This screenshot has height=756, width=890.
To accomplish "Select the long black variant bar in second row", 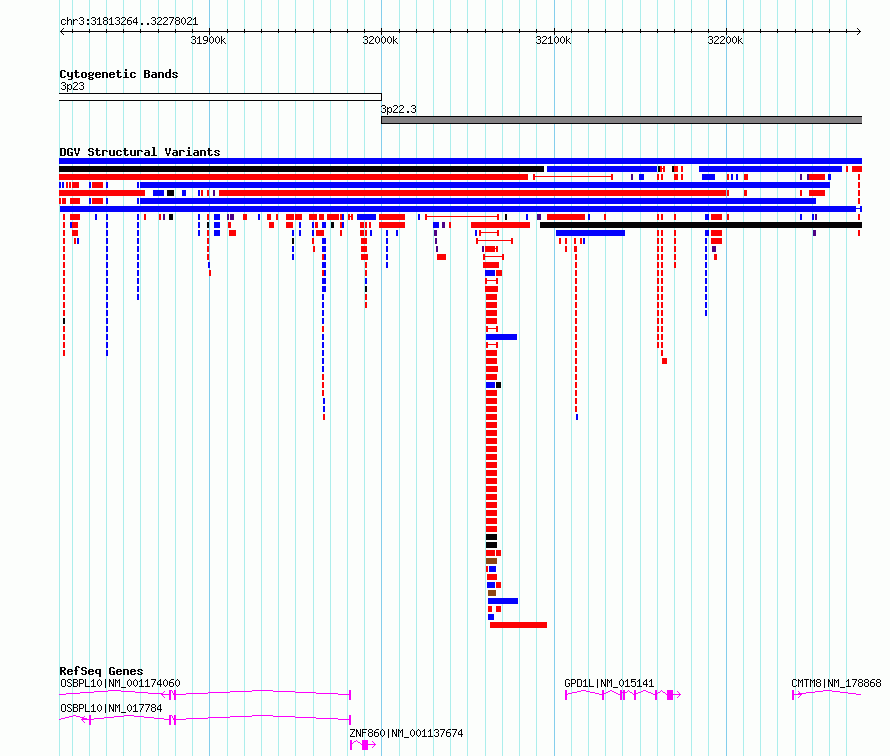I will coord(301,169).
